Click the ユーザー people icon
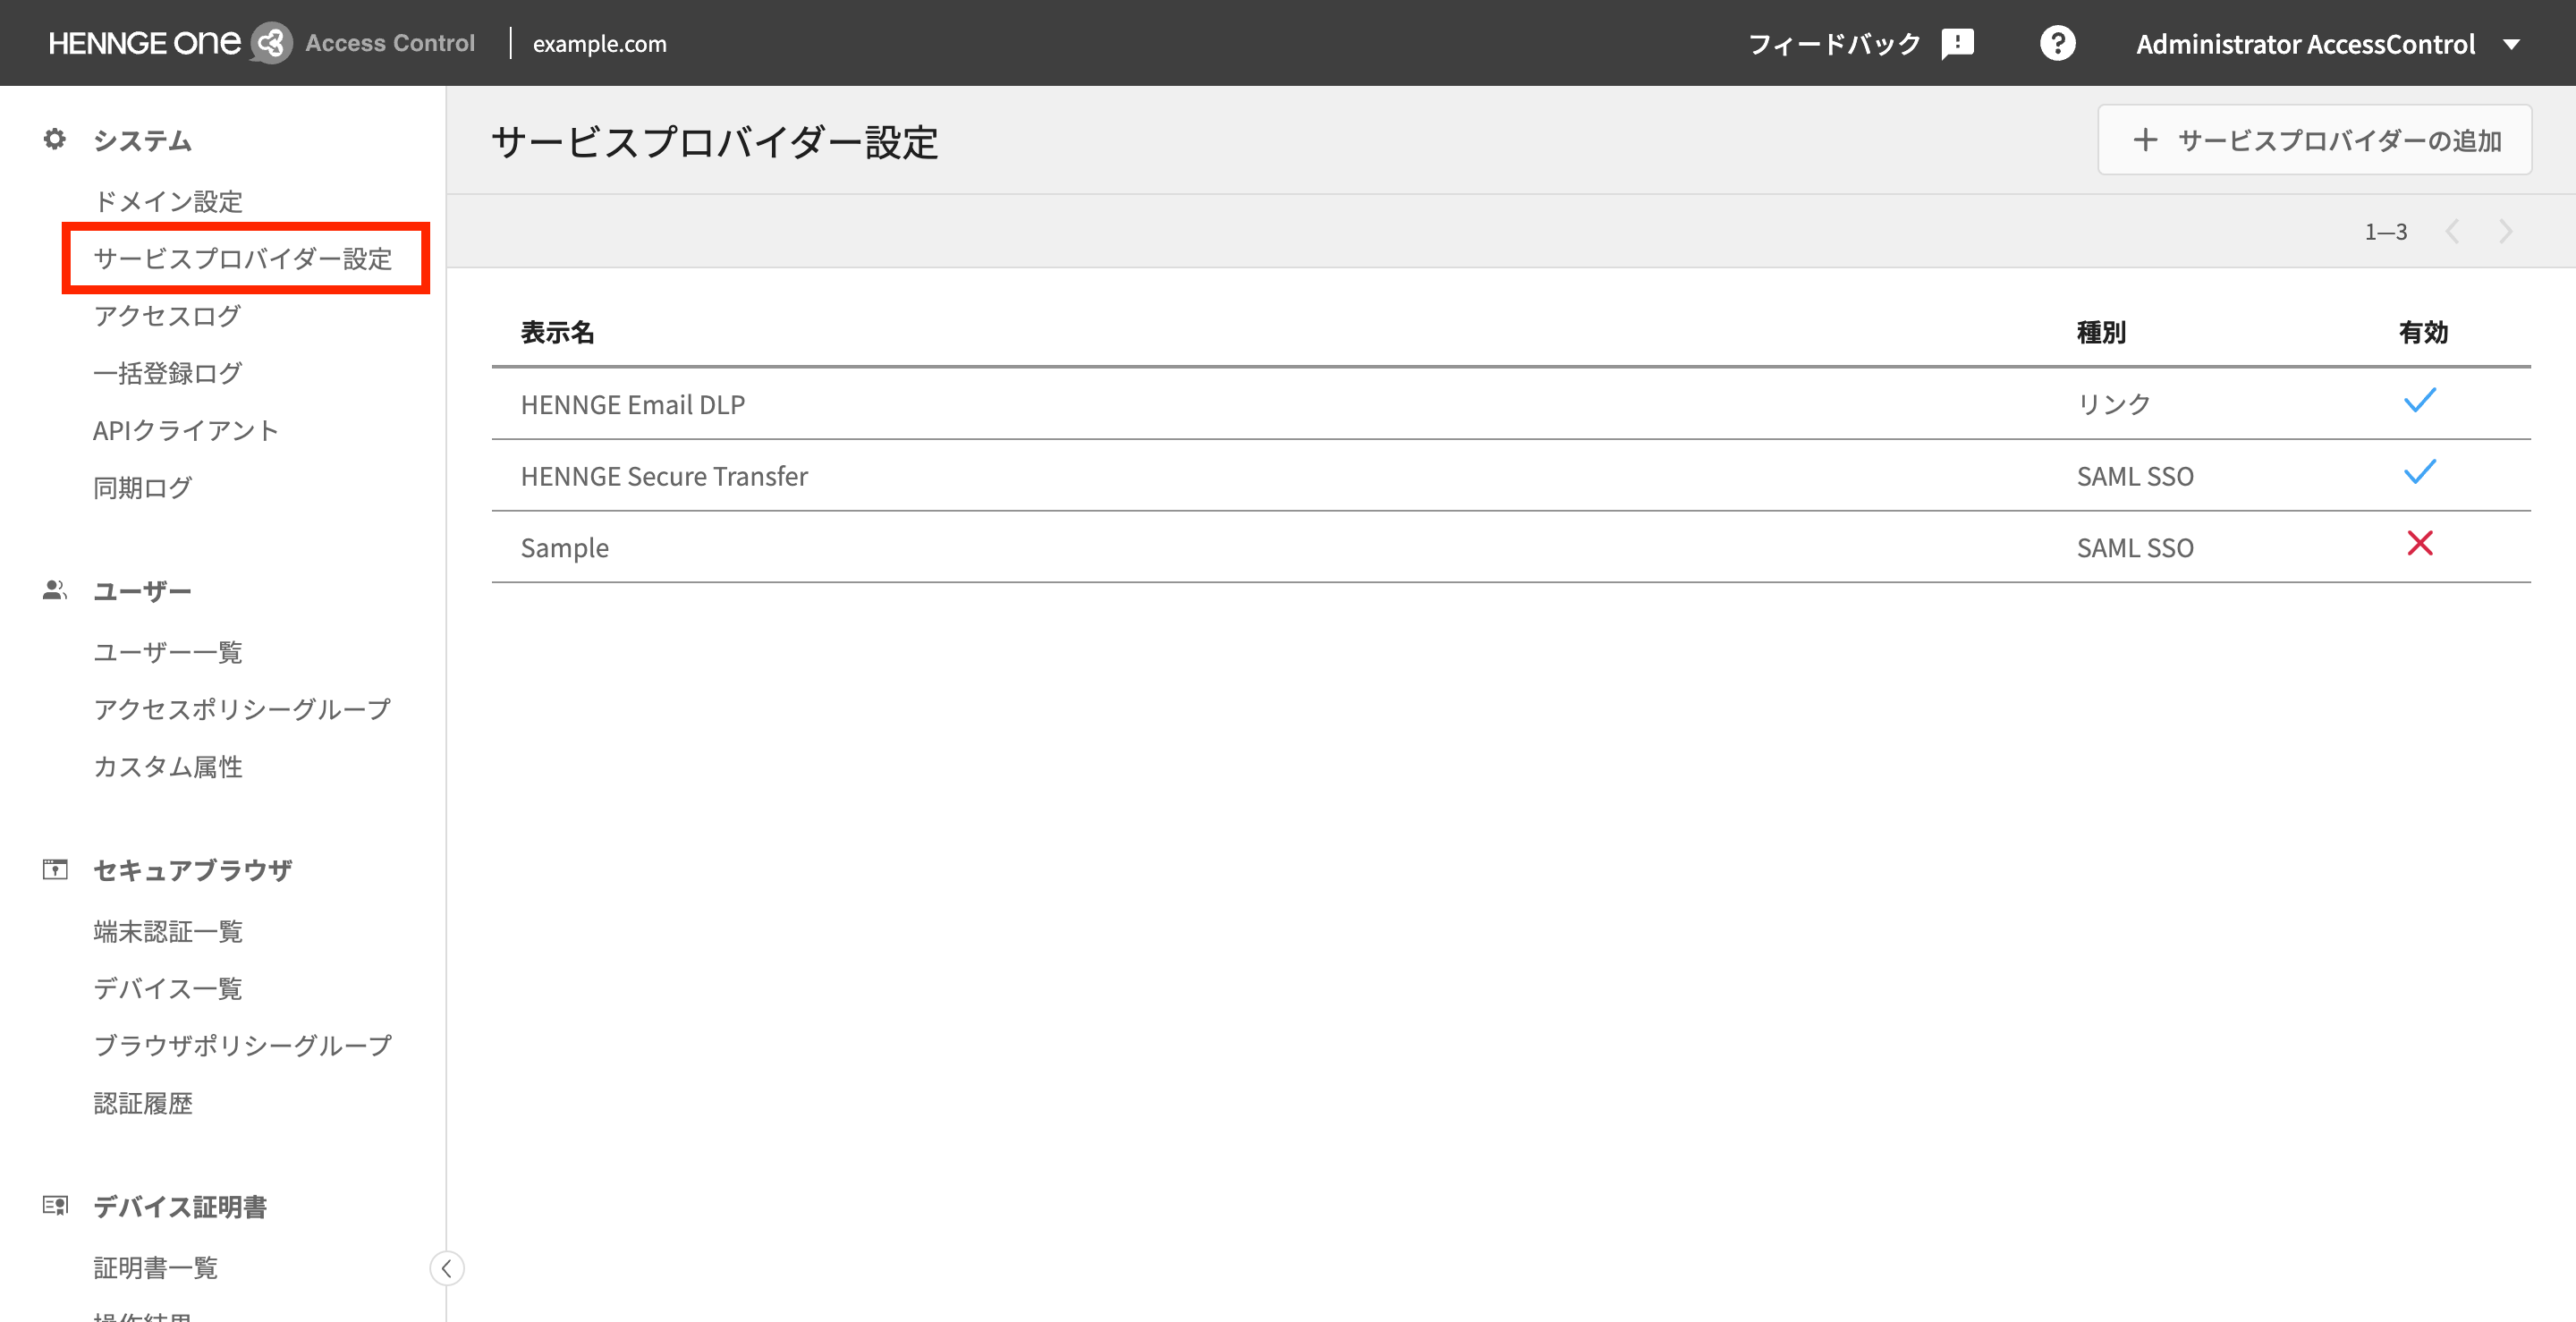Image resolution: width=2576 pixels, height=1322 pixels. tap(55, 590)
